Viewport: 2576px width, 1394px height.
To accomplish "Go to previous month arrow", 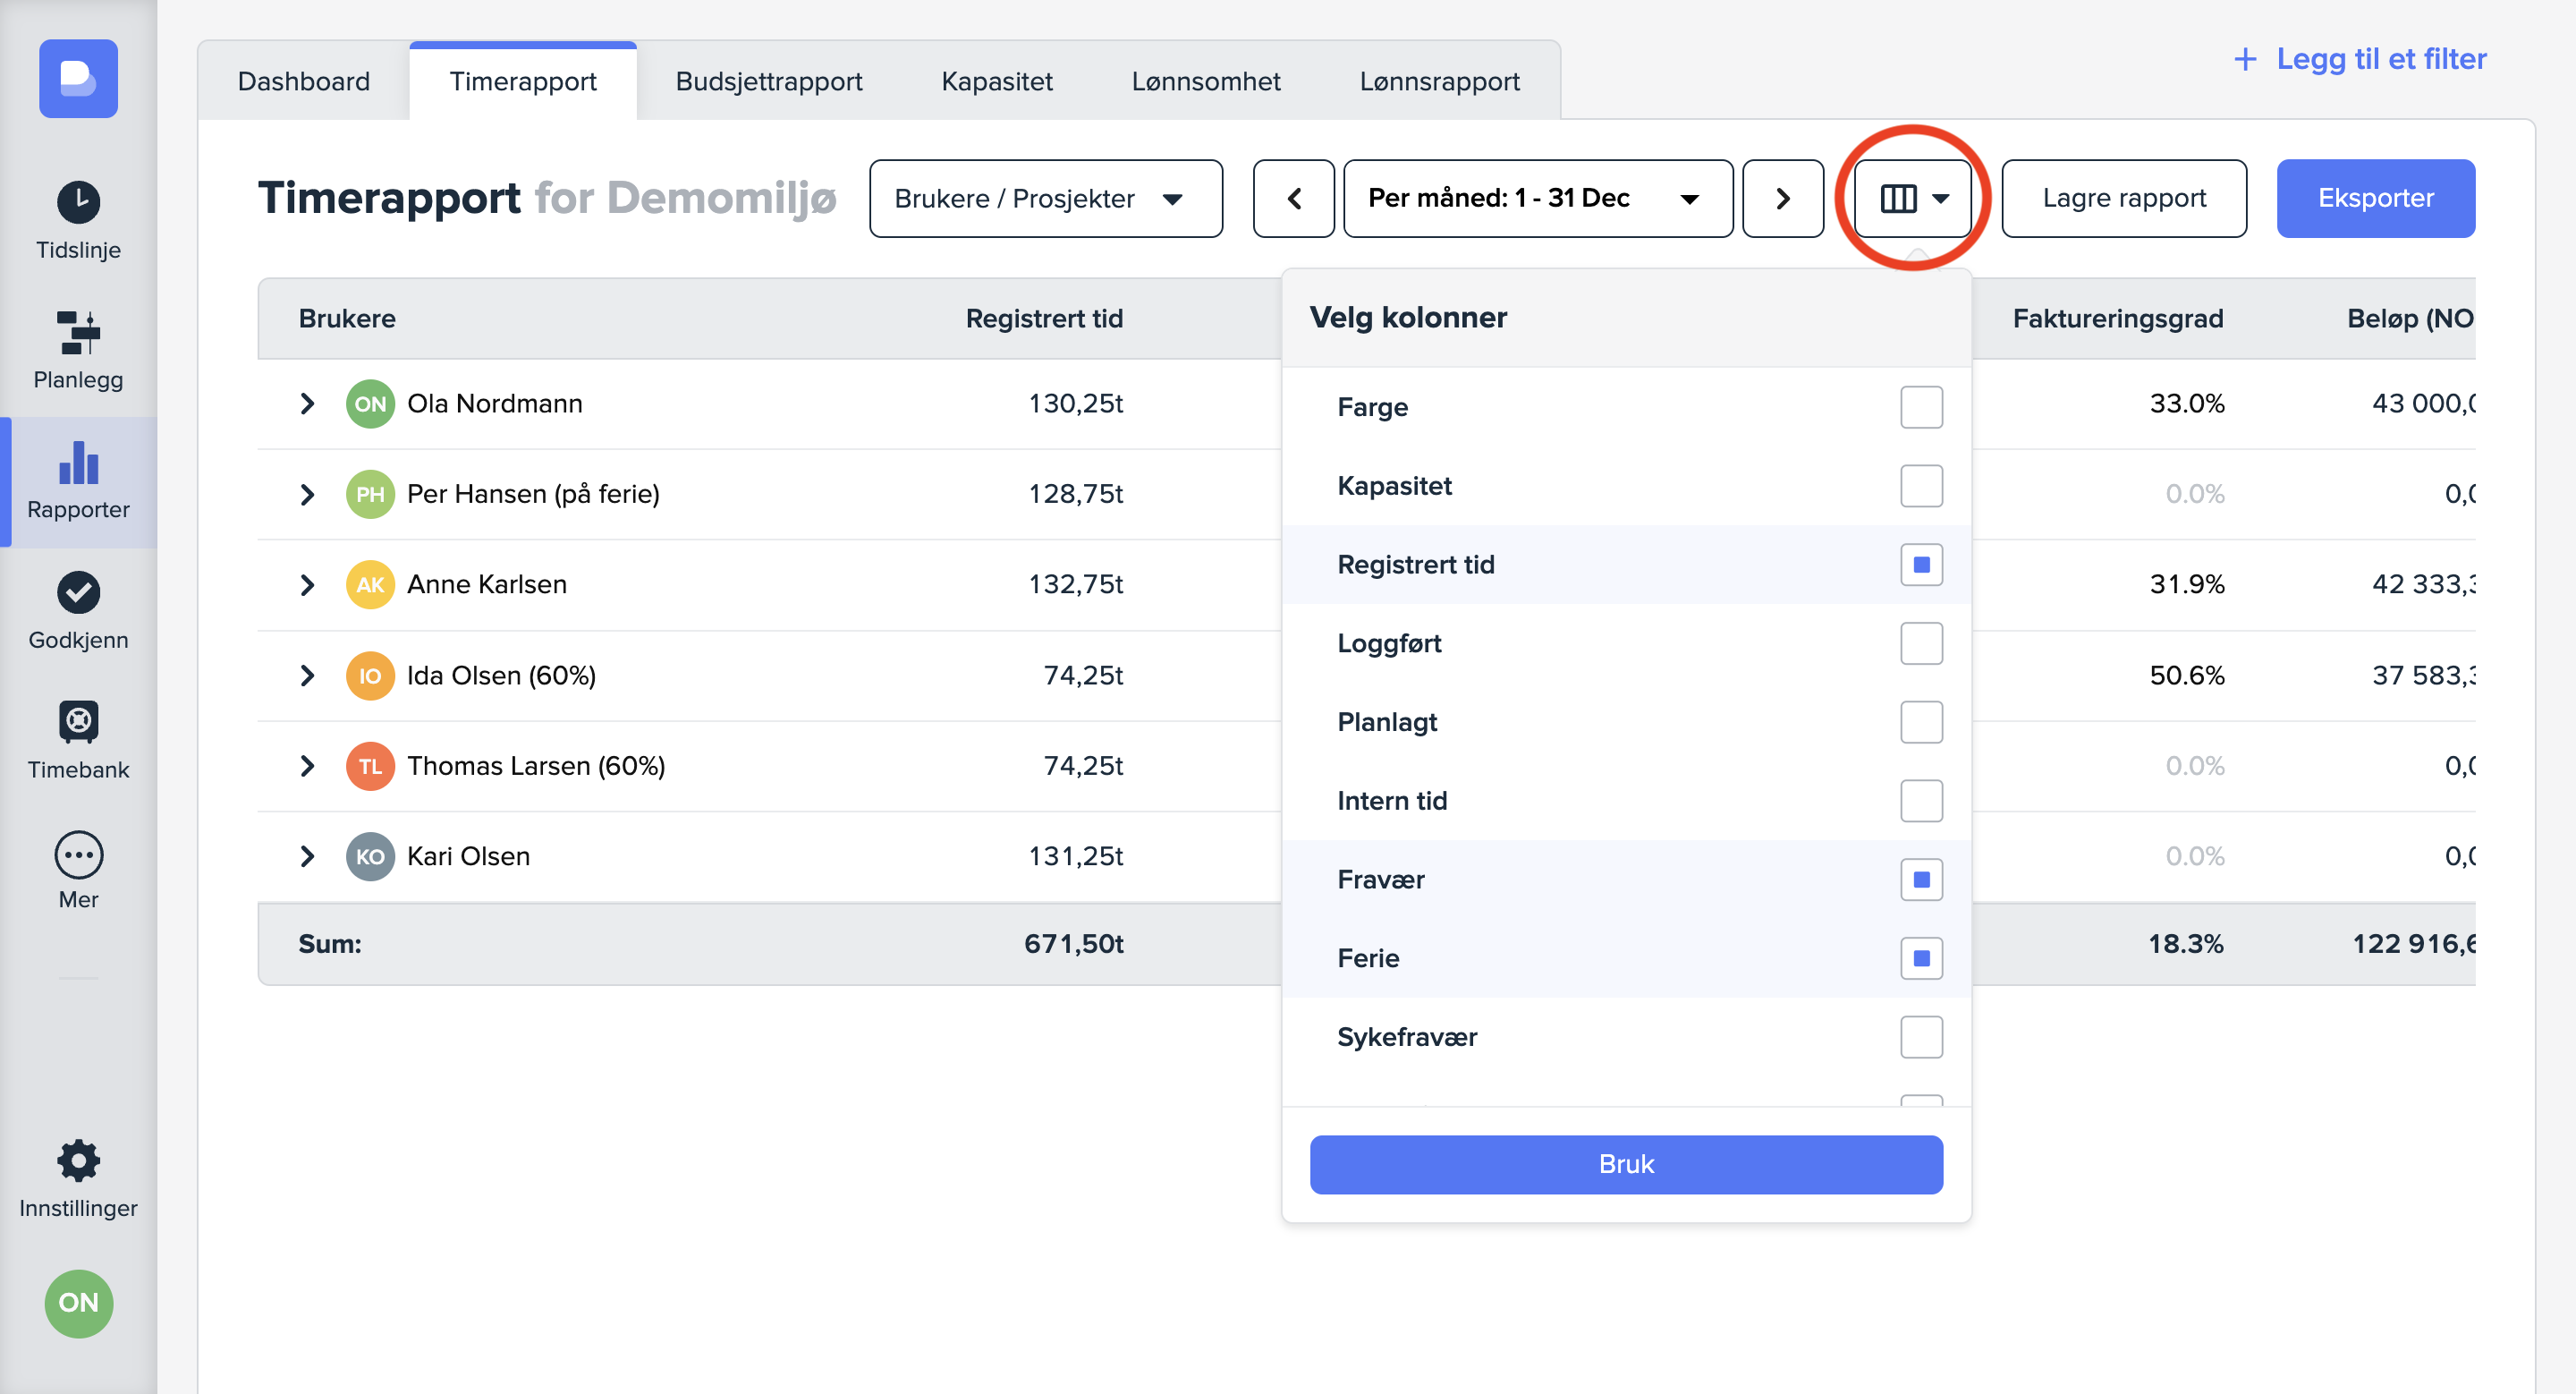I will point(1293,198).
